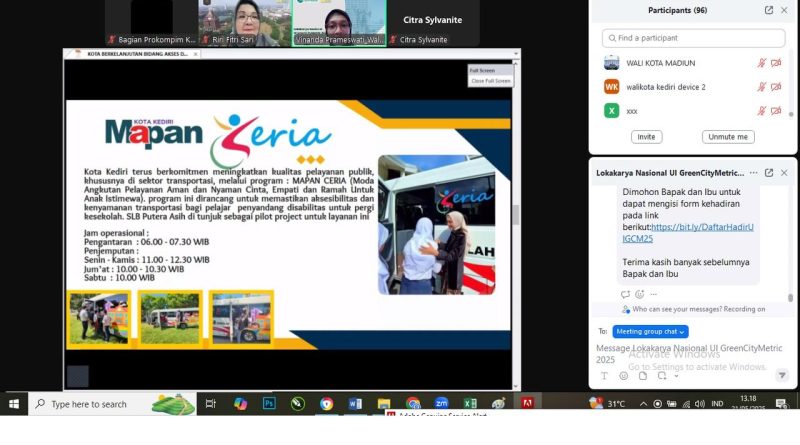This screenshot has width=800, height=445.
Task: Click the chat messages scrollbar
Action: tap(790, 298)
